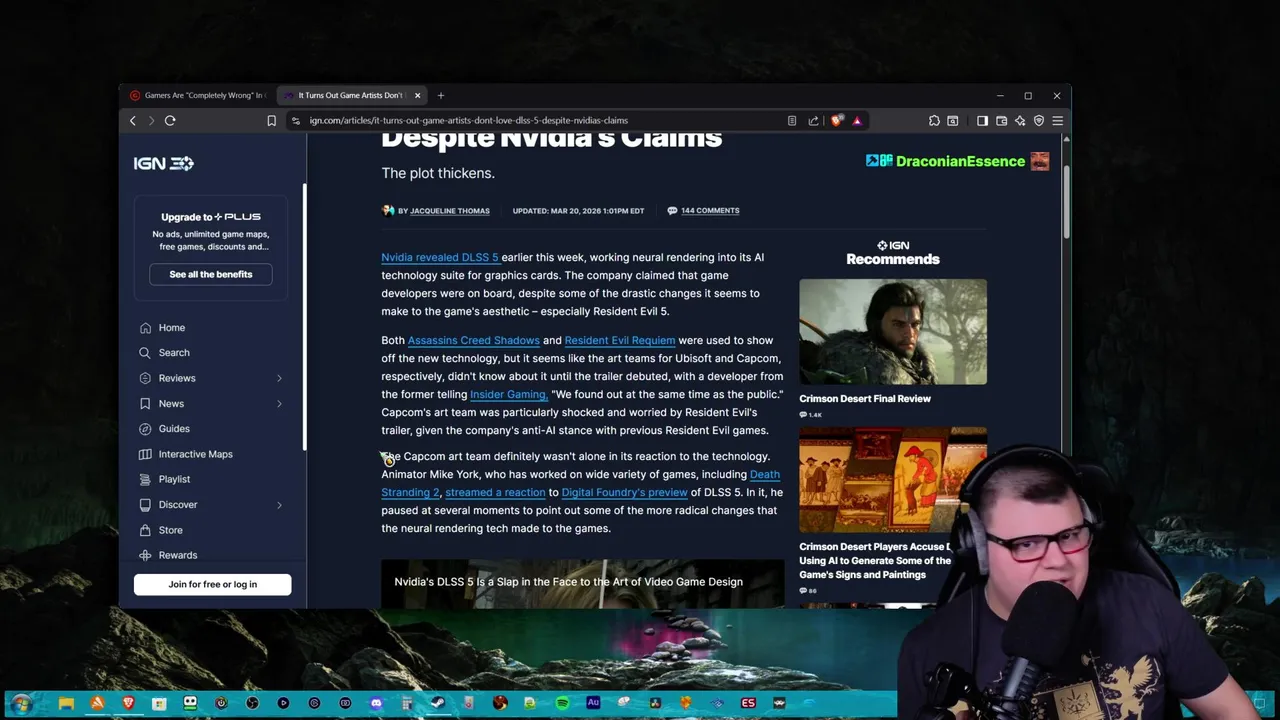Screen dimensions: 1280x720
Task: Open Brave Shields lion icon
Action: (x=837, y=121)
